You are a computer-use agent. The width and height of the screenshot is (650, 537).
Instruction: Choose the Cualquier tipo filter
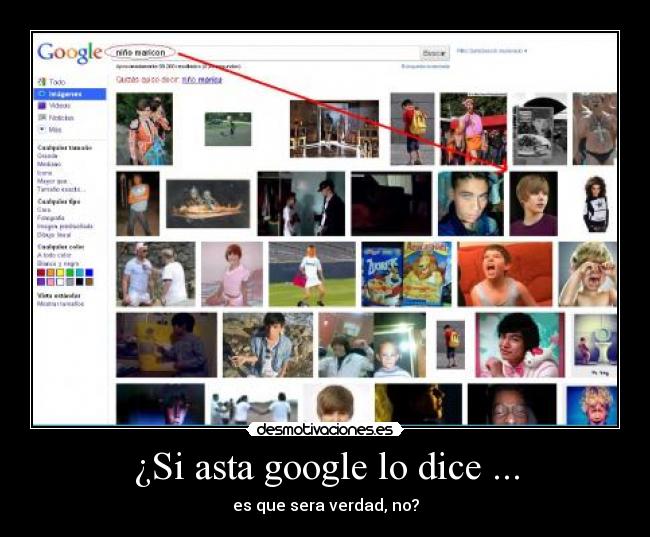click(x=58, y=202)
